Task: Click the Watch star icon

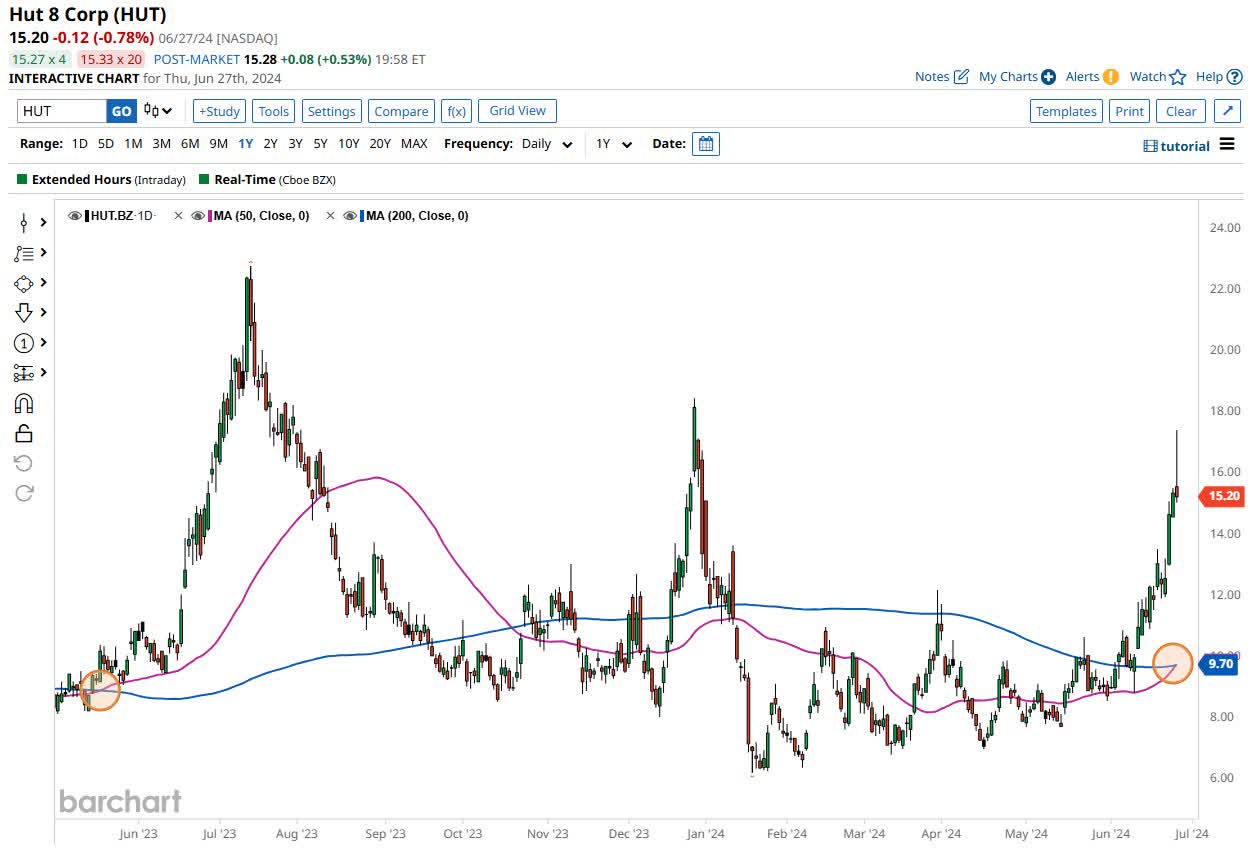Action: click(x=1178, y=77)
